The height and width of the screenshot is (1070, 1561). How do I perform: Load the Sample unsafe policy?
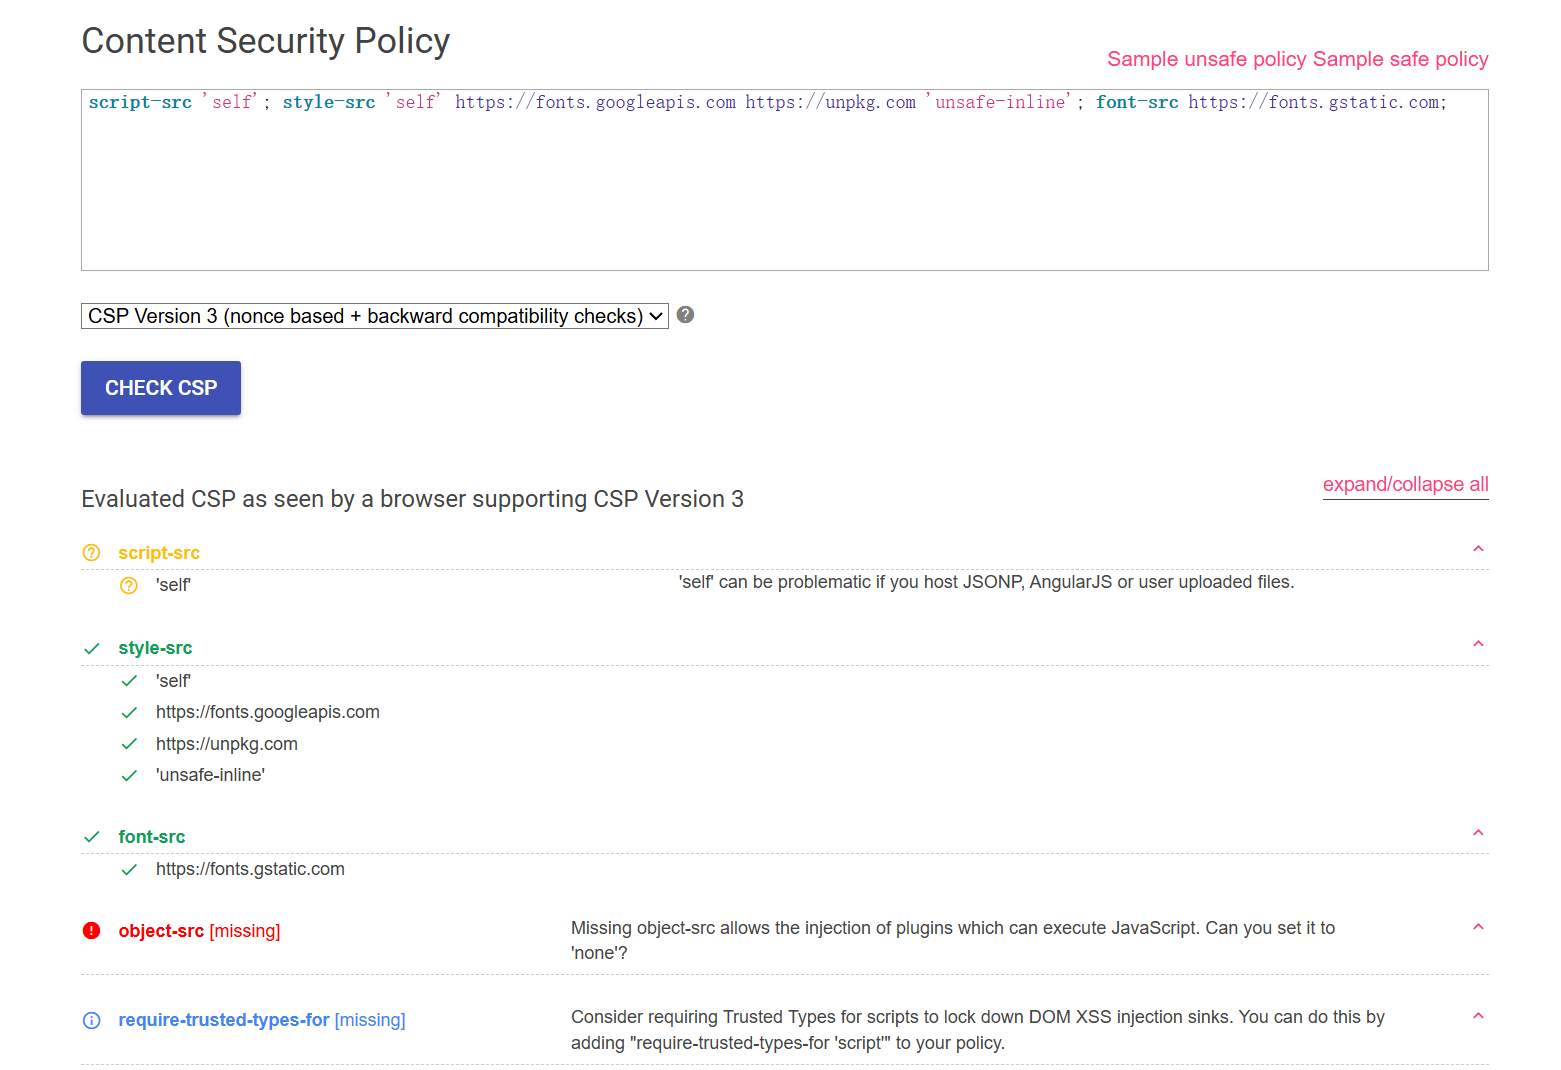[x=1206, y=59]
